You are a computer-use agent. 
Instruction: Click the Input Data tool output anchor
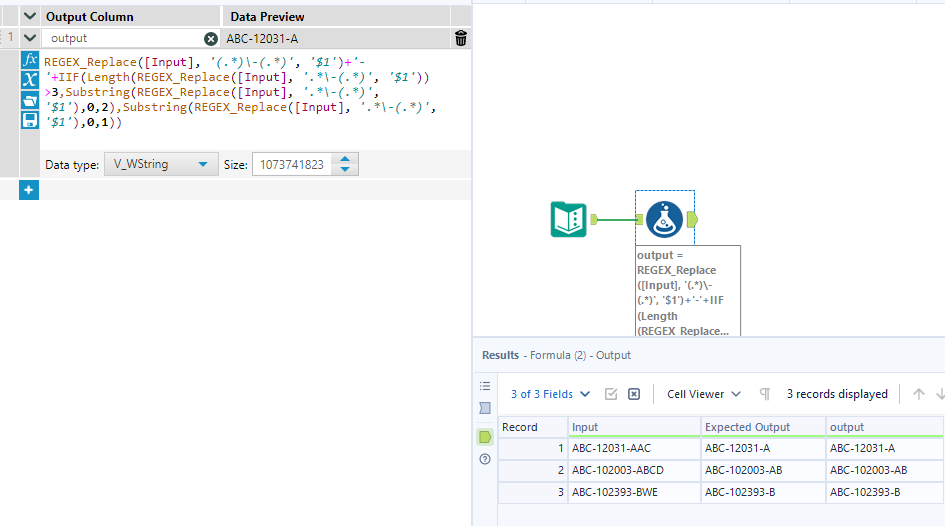pyautogui.click(x=594, y=219)
